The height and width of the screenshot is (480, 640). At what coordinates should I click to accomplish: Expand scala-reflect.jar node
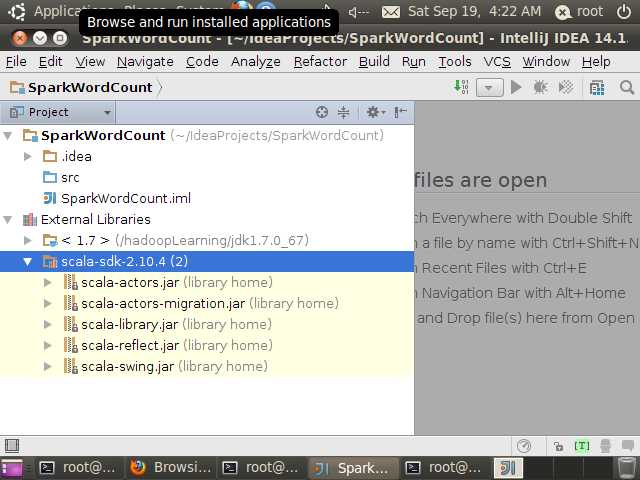point(47,345)
